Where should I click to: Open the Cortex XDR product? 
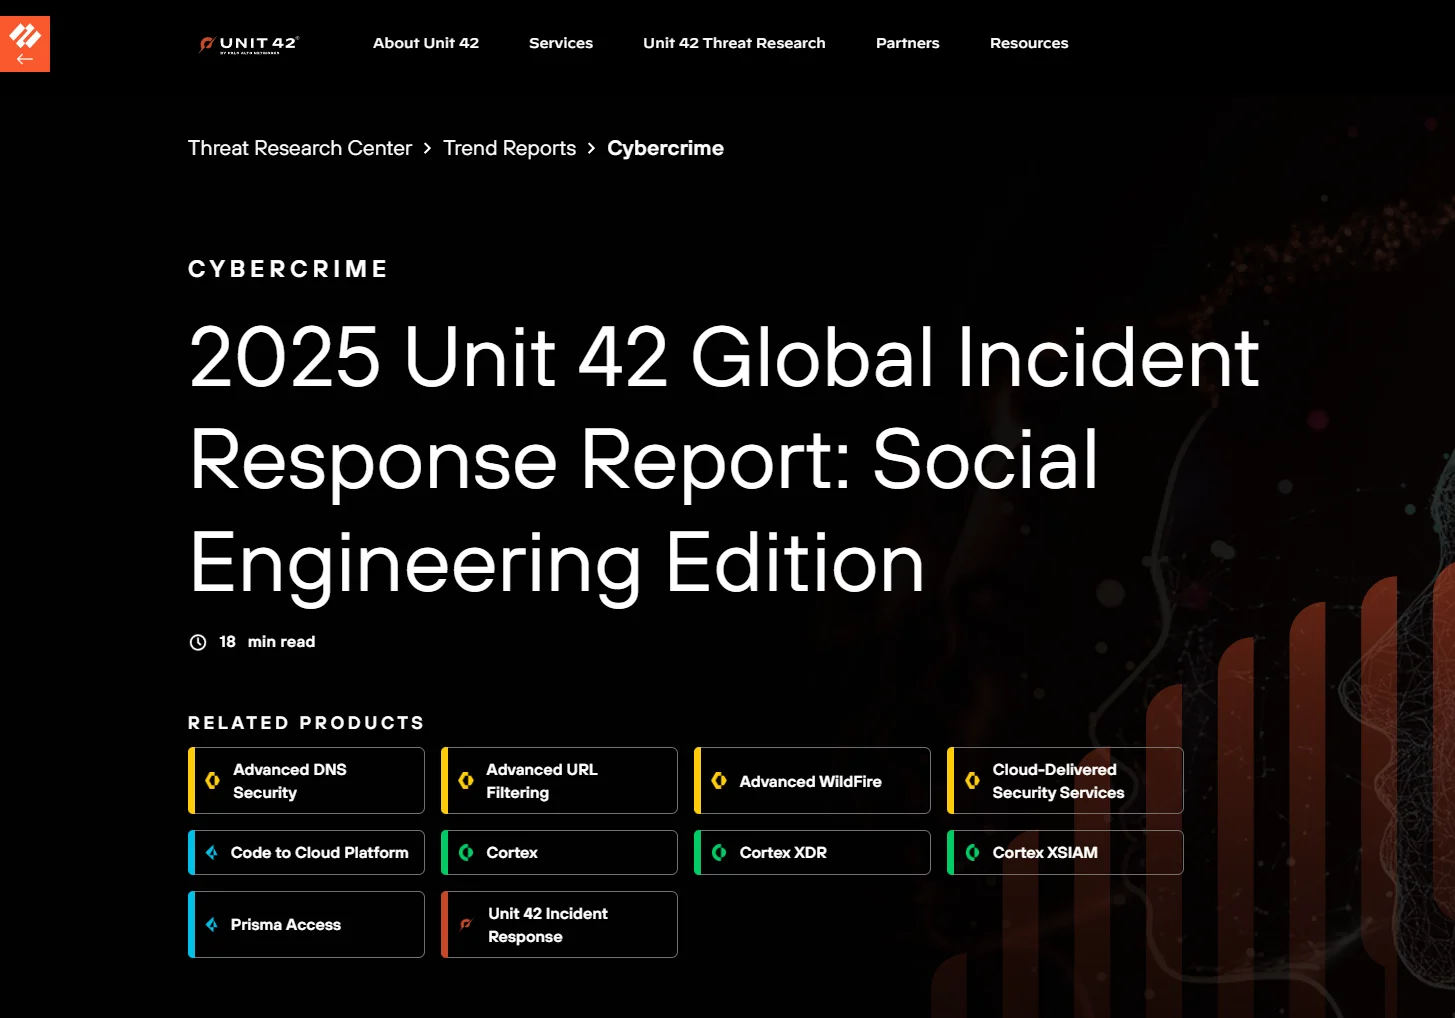pyautogui.click(x=812, y=853)
